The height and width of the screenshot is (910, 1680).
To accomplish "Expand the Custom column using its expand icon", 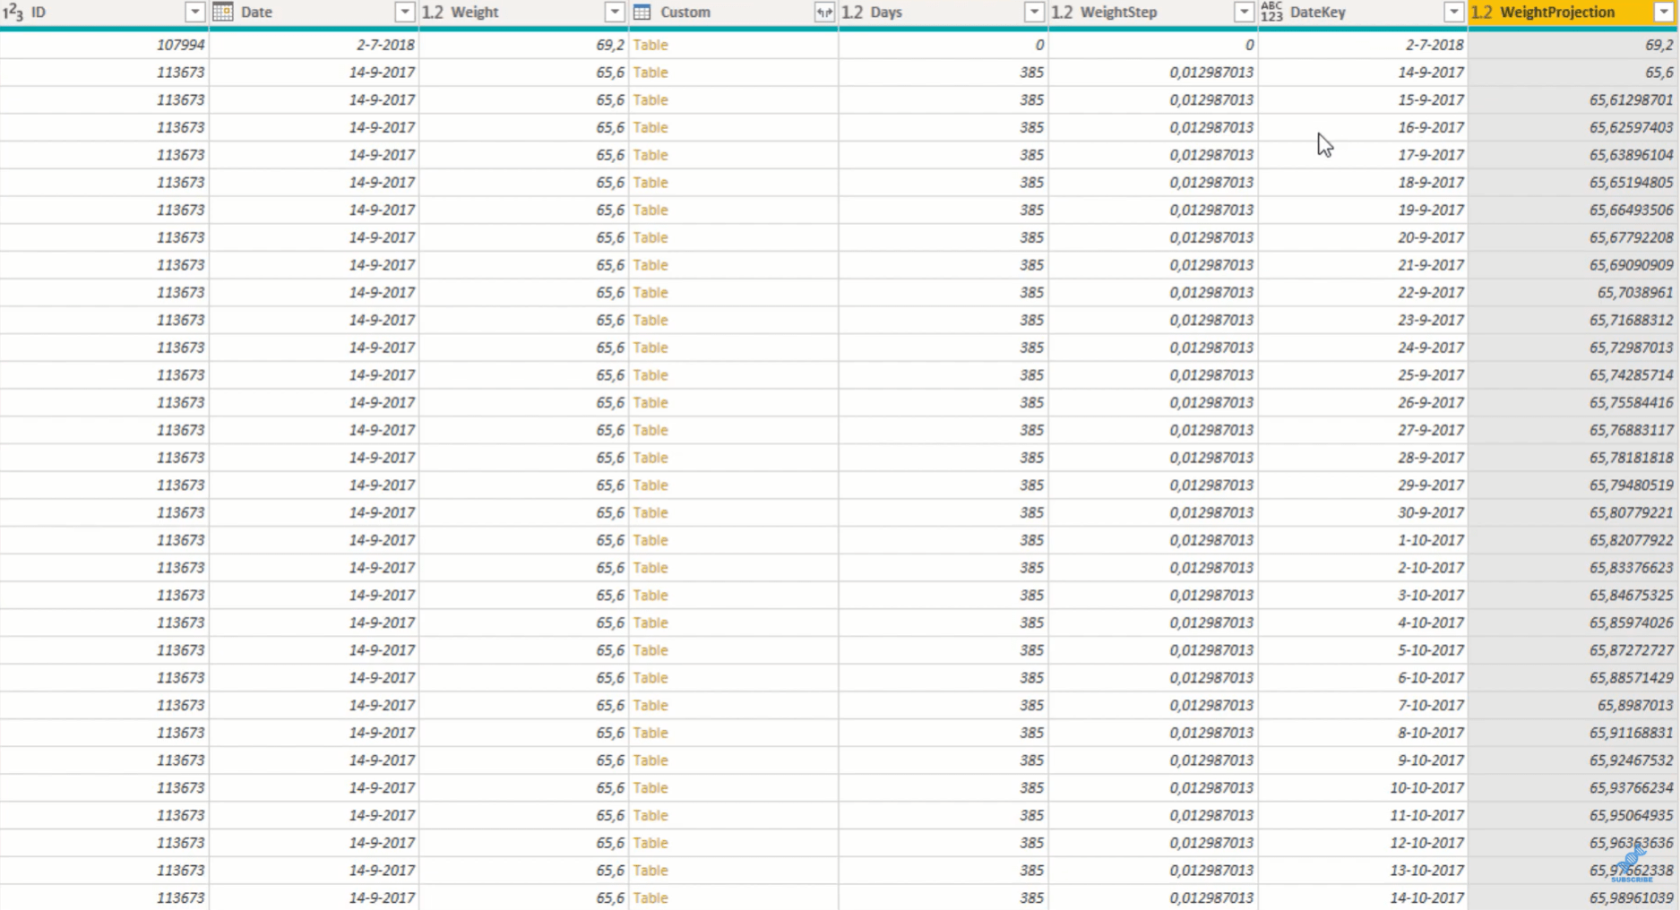I will point(825,12).
